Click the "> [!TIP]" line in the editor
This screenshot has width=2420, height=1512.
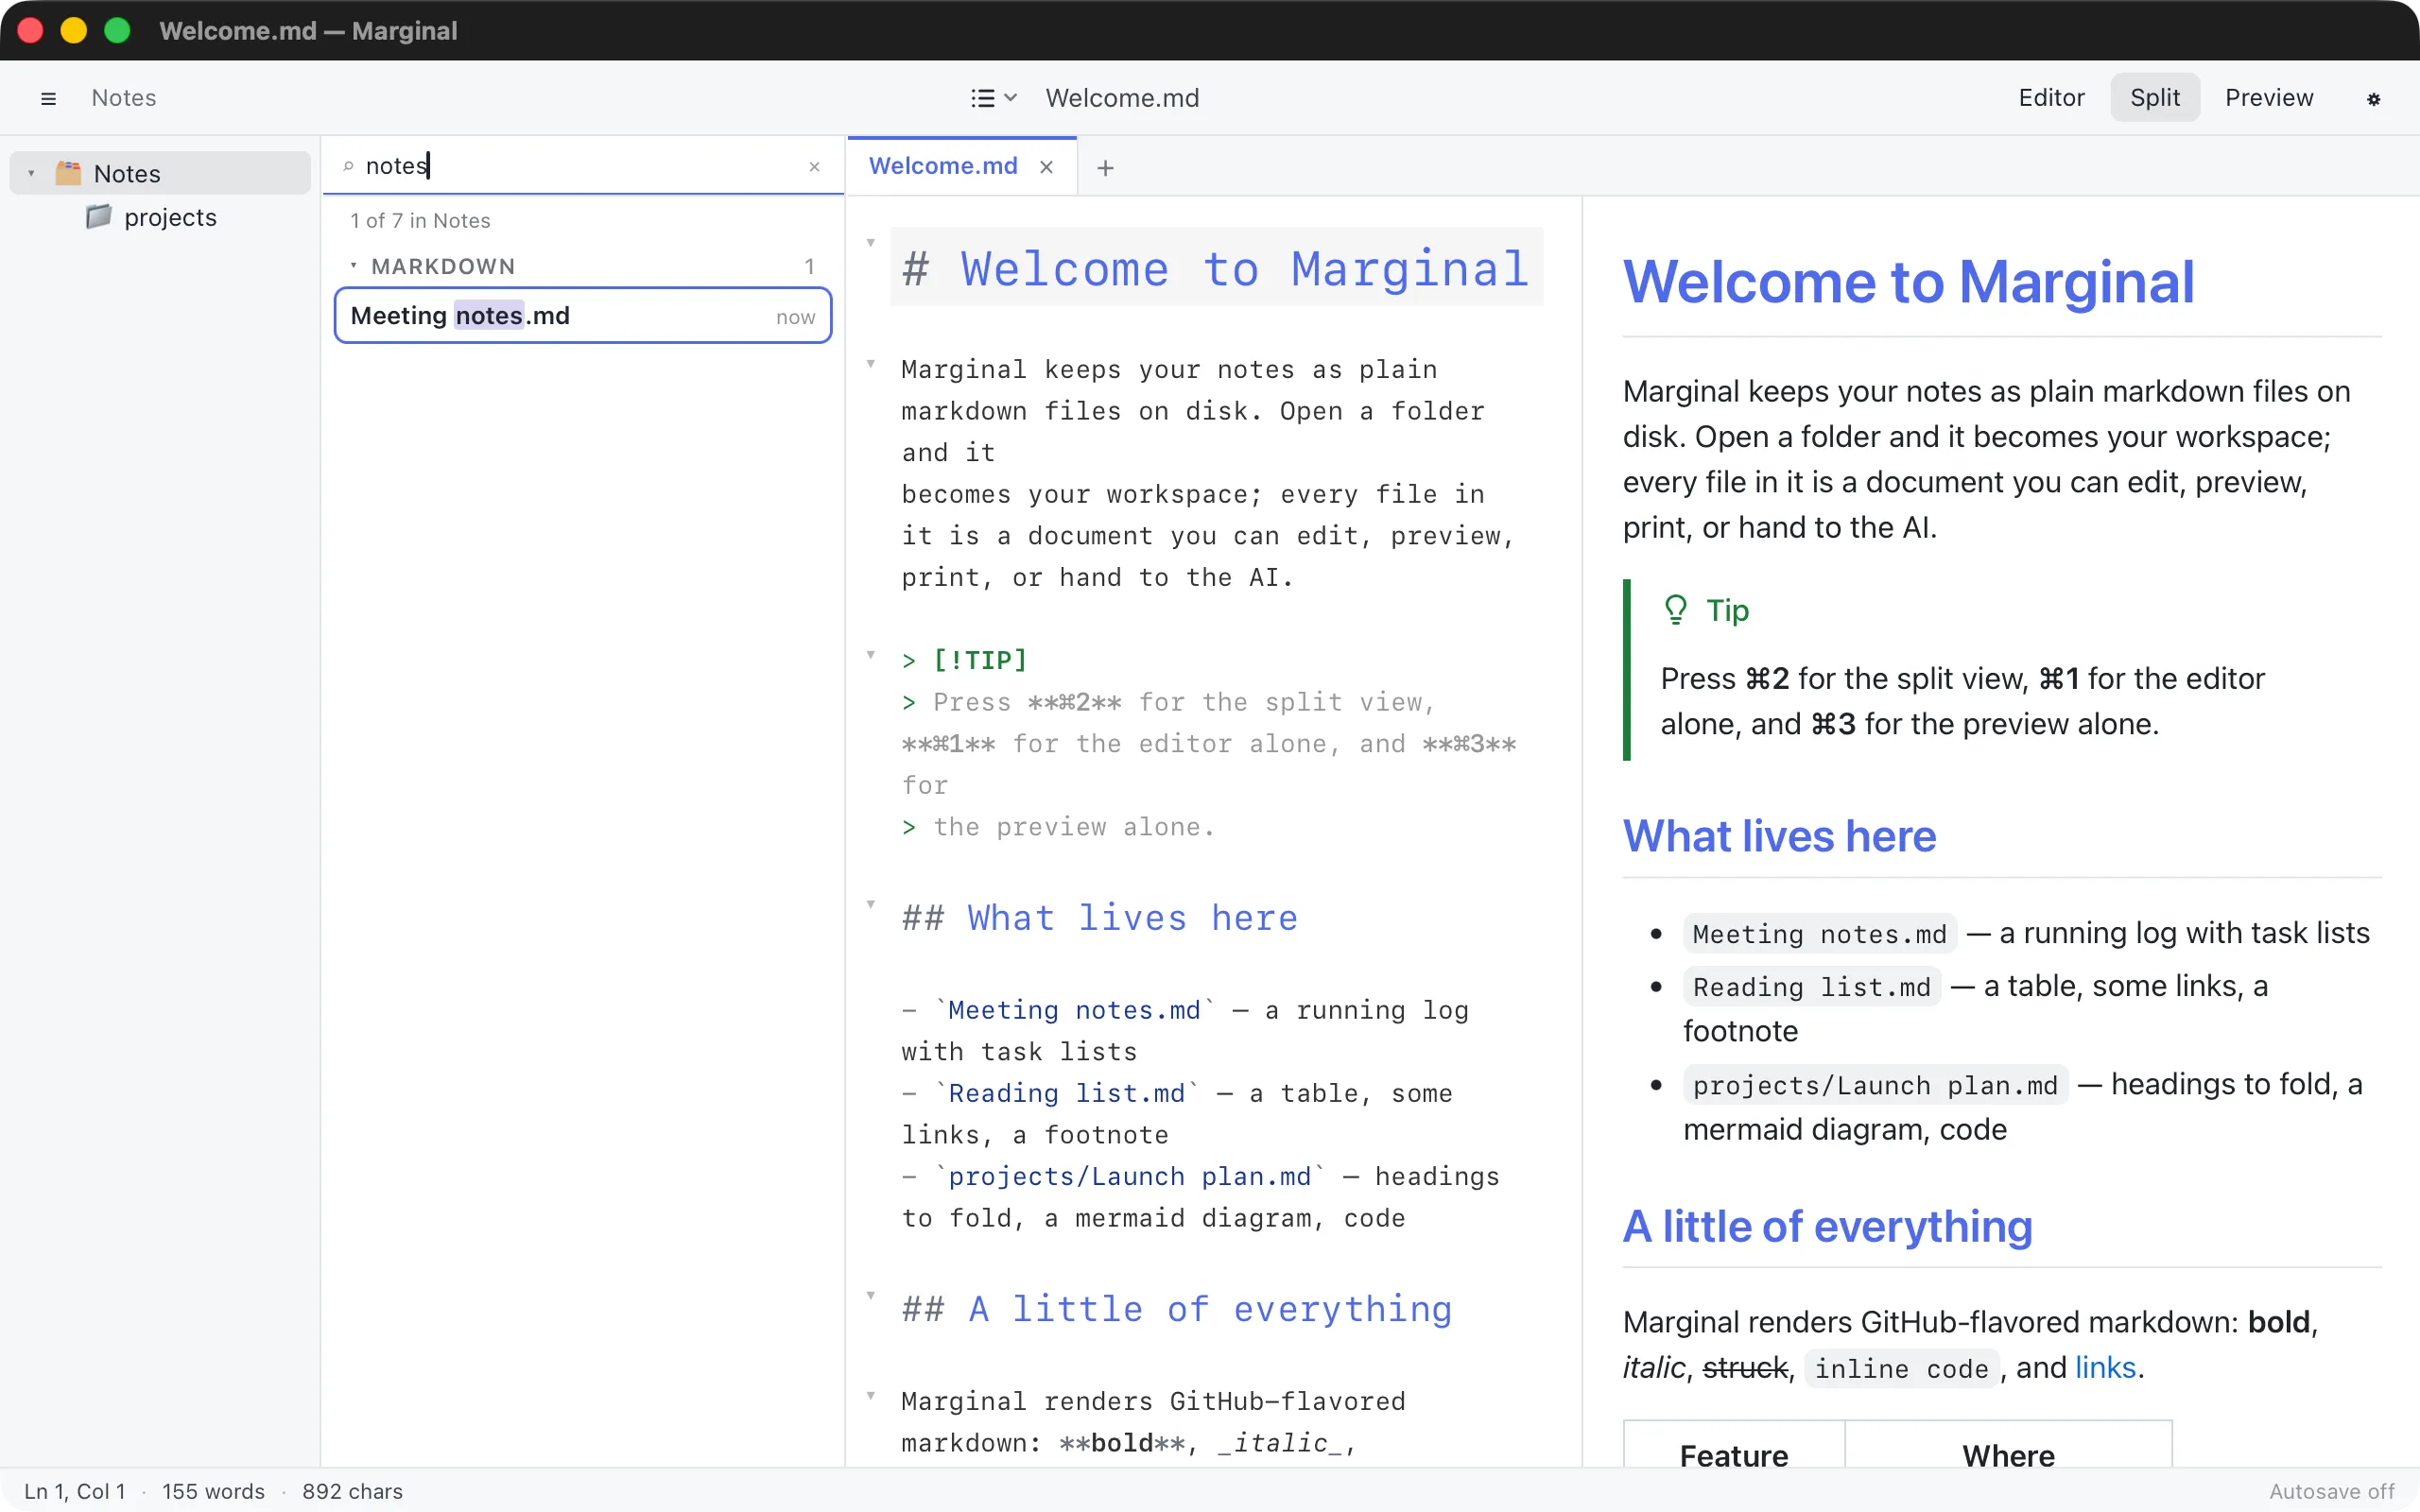click(x=964, y=660)
